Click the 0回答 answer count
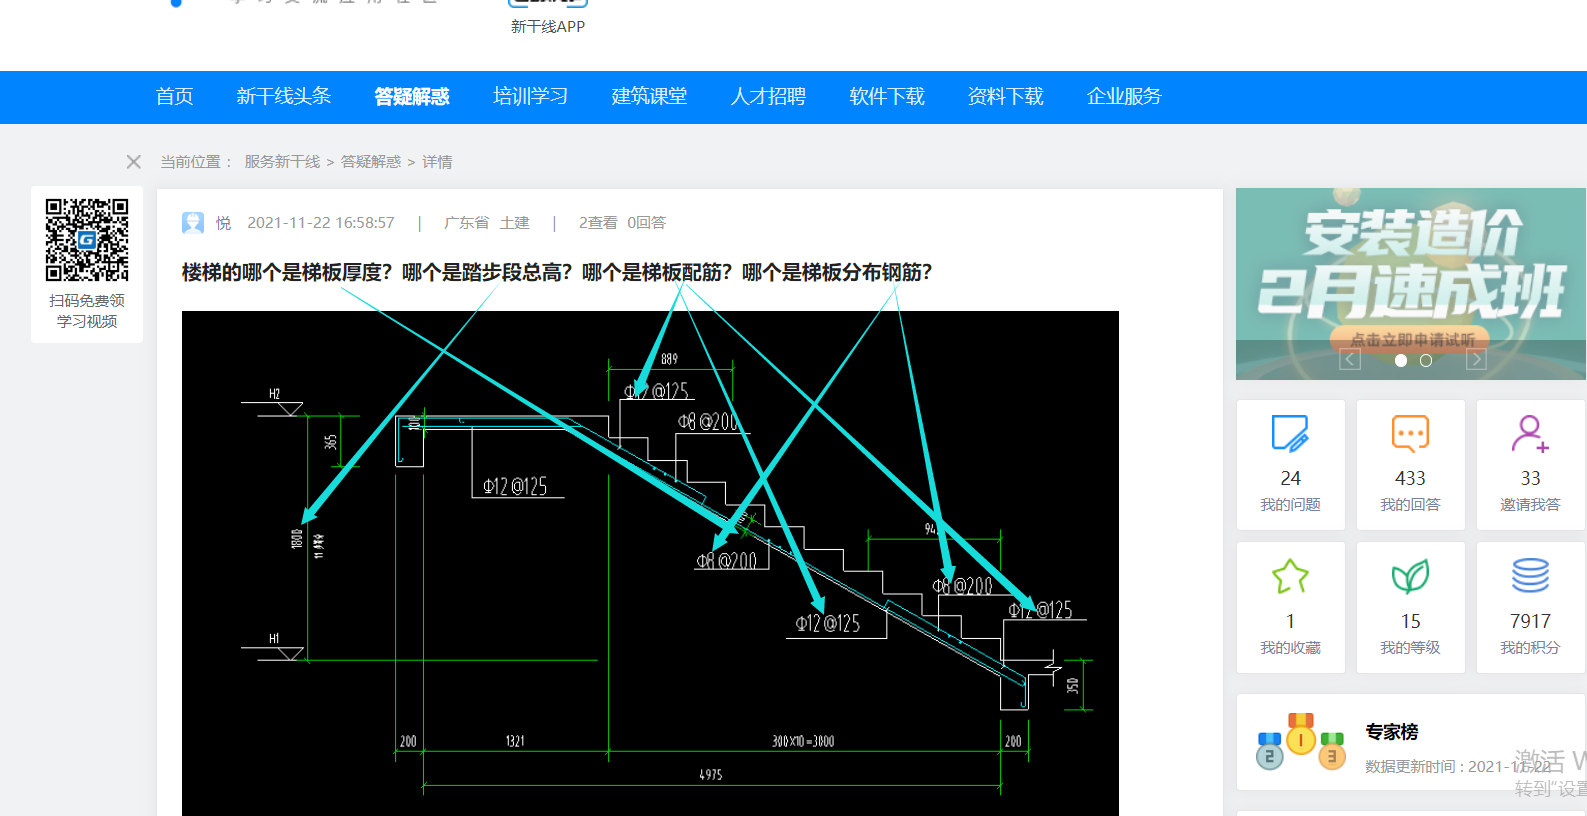The height and width of the screenshot is (816, 1587). (646, 223)
